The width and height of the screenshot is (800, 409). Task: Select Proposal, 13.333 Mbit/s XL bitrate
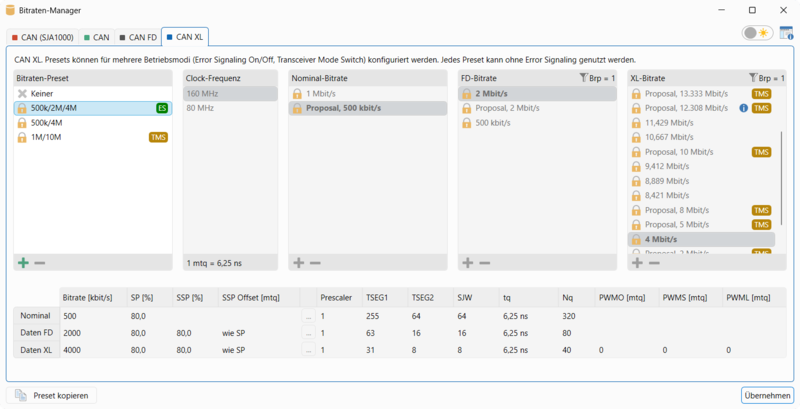point(702,94)
